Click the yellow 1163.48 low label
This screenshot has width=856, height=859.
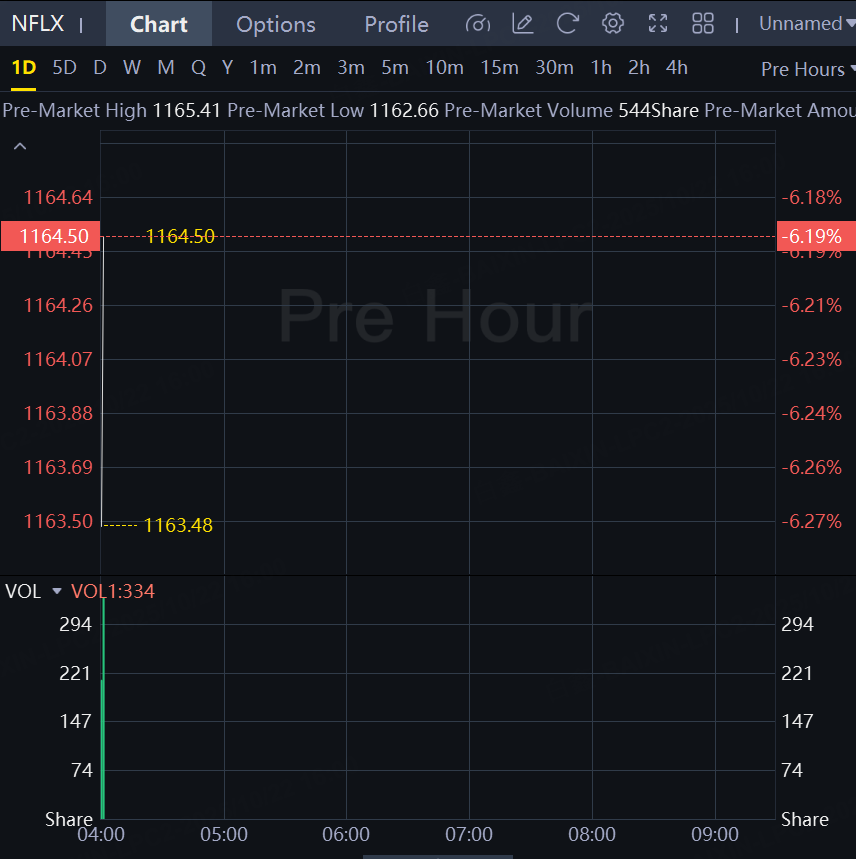pos(178,525)
